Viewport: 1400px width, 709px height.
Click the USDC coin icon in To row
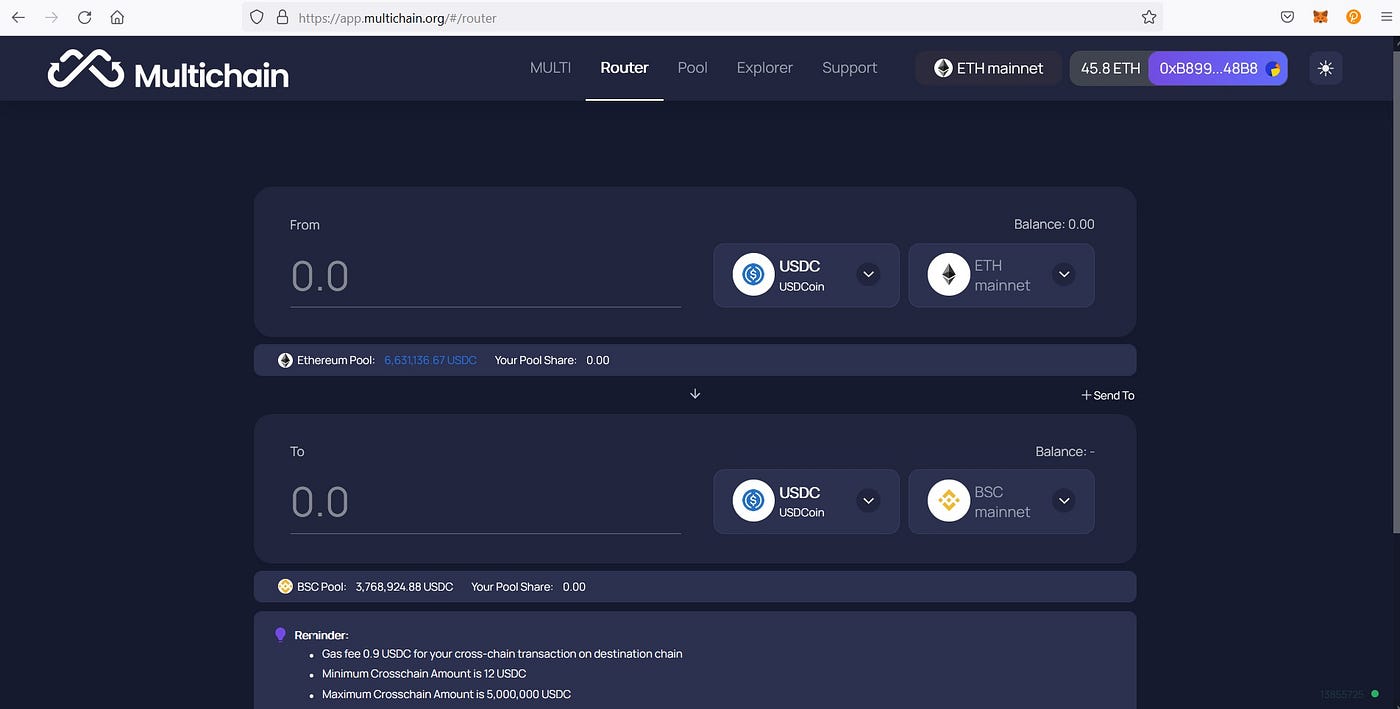(753, 501)
